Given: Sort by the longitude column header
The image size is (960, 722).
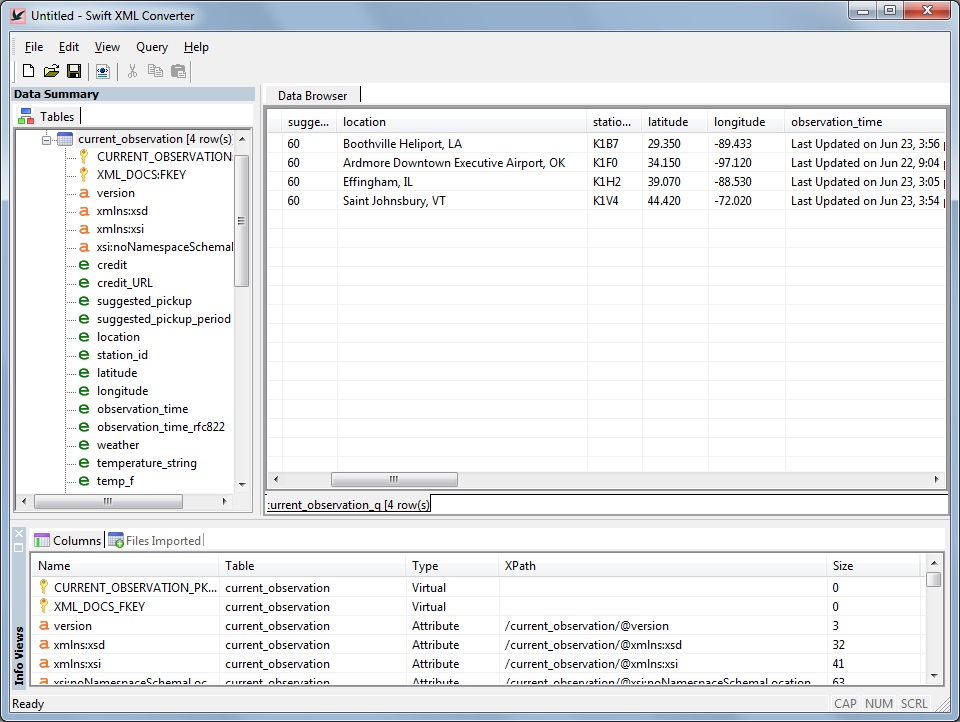Looking at the screenshot, I should [x=746, y=122].
